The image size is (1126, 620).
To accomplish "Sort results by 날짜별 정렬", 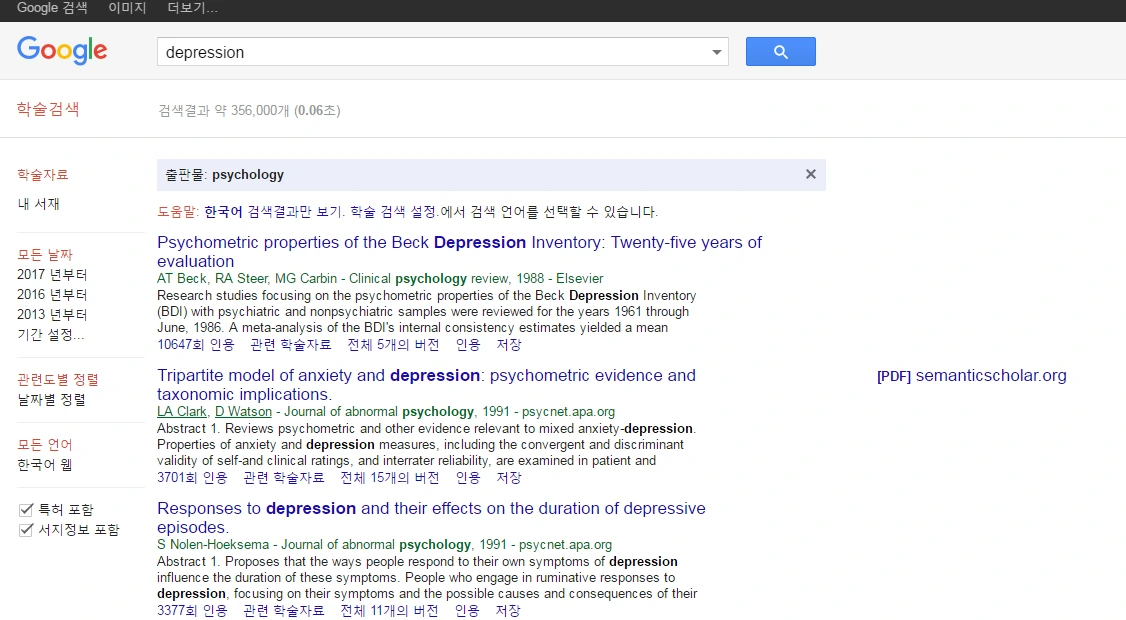I will pyautogui.click(x=52, y=399).
